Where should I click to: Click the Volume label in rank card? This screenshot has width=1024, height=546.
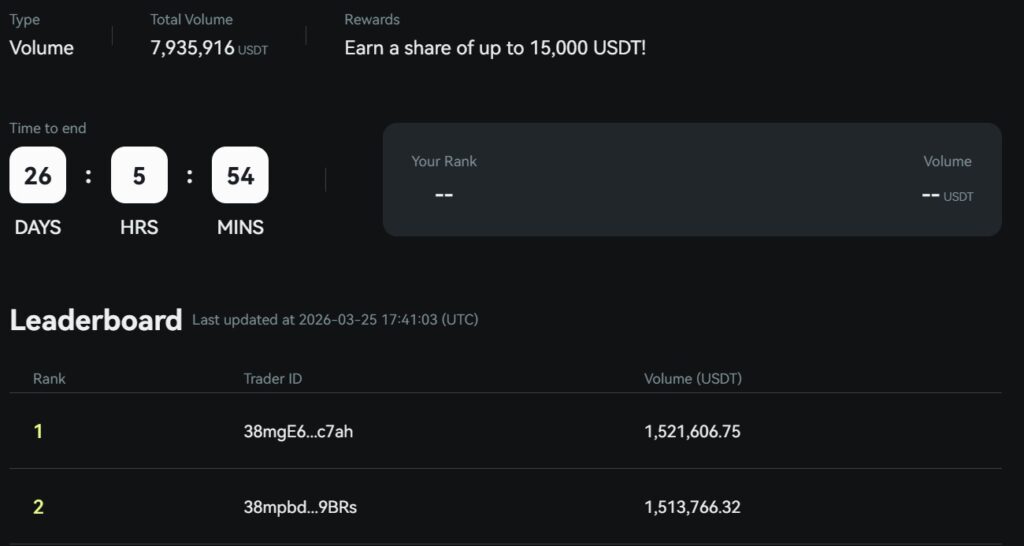(947, 161)
